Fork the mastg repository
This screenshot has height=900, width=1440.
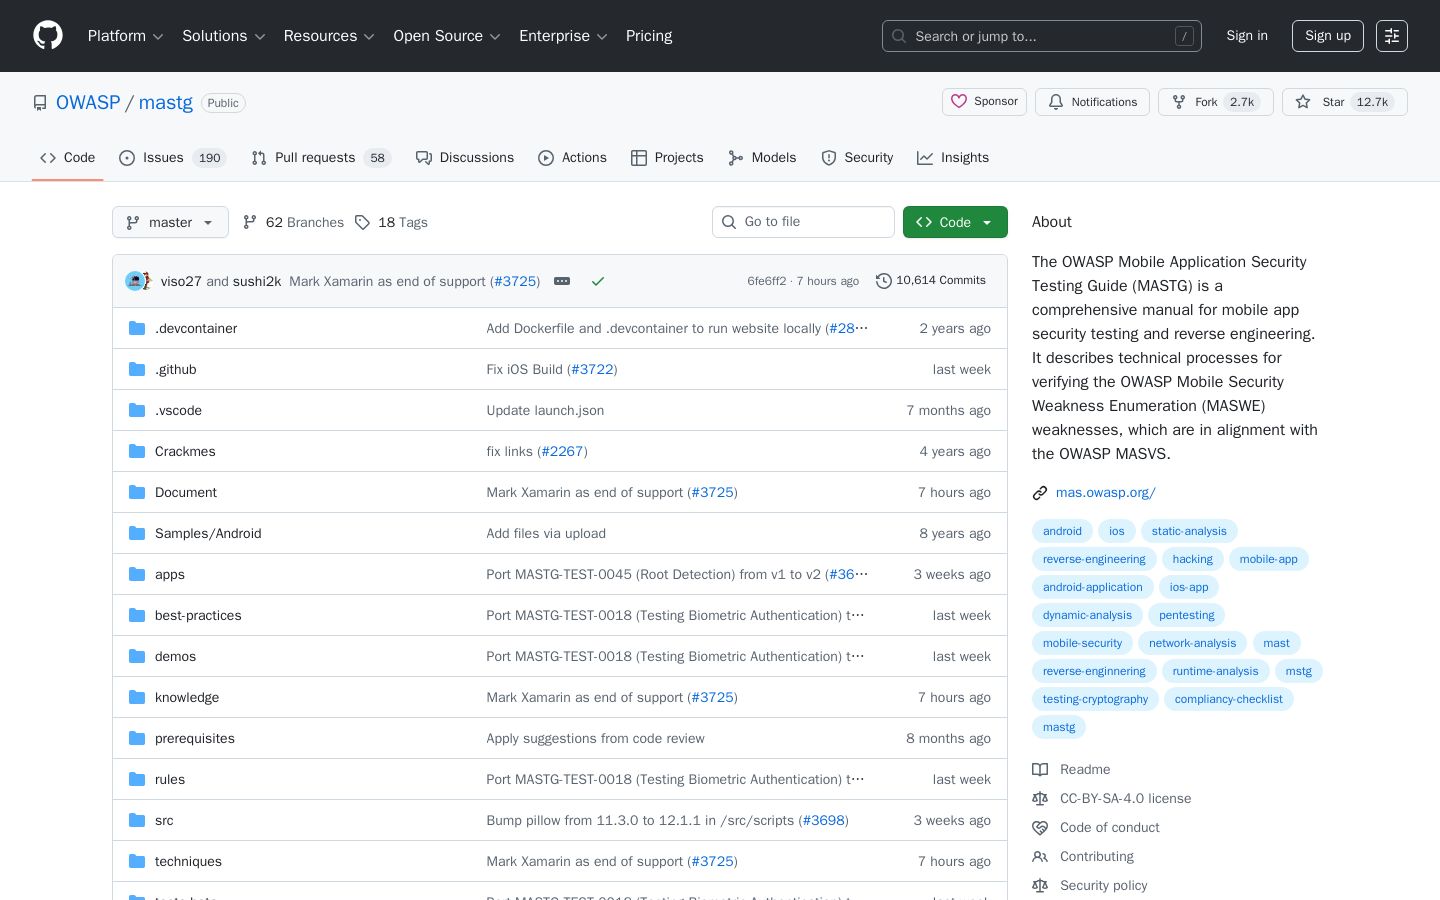coord(1215,102)
